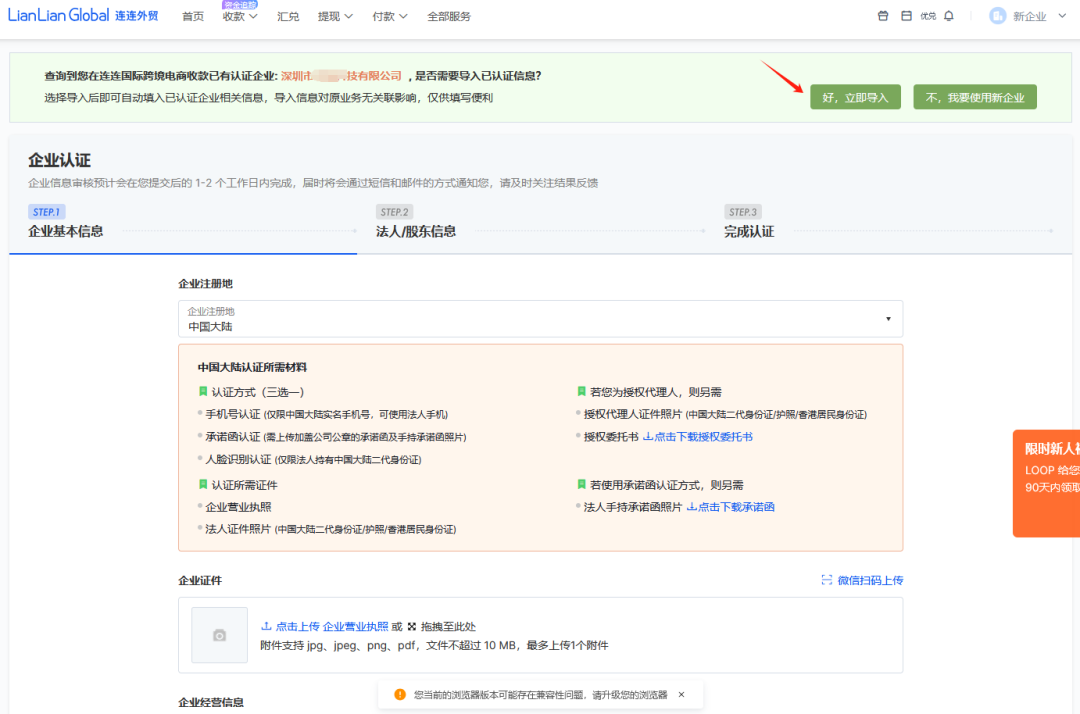The image size is (1080, 714).
Task: Open notifications bell icon
Action: tap(949, 16)
